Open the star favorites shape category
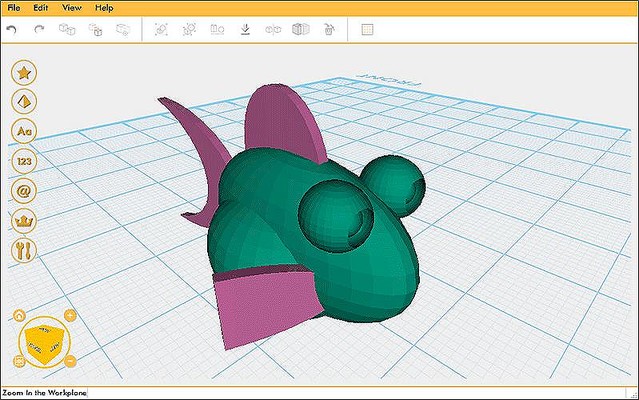This screenshot has width=639, height=400. 24,73
